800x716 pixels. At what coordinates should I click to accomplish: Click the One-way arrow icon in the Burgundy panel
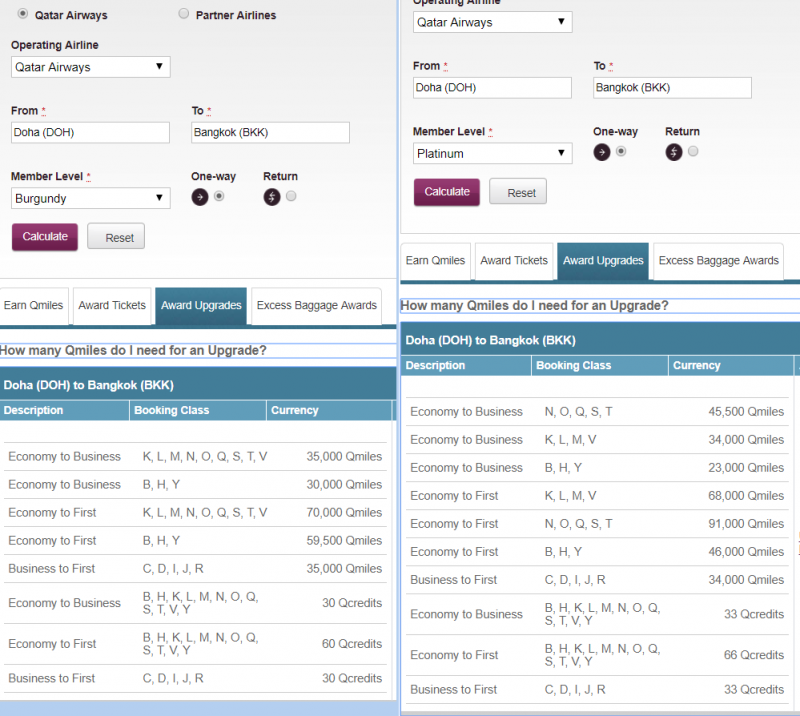(x=199, y=197)
